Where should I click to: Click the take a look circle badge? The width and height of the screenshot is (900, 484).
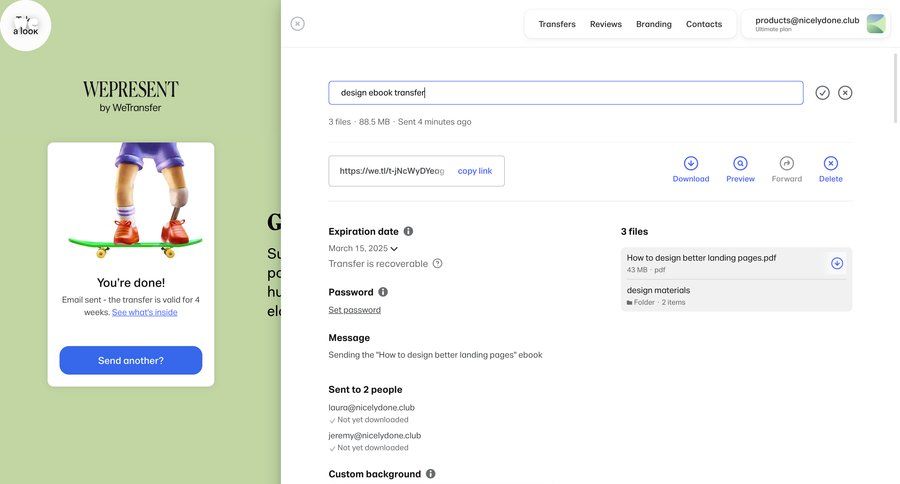coord(25,25)
